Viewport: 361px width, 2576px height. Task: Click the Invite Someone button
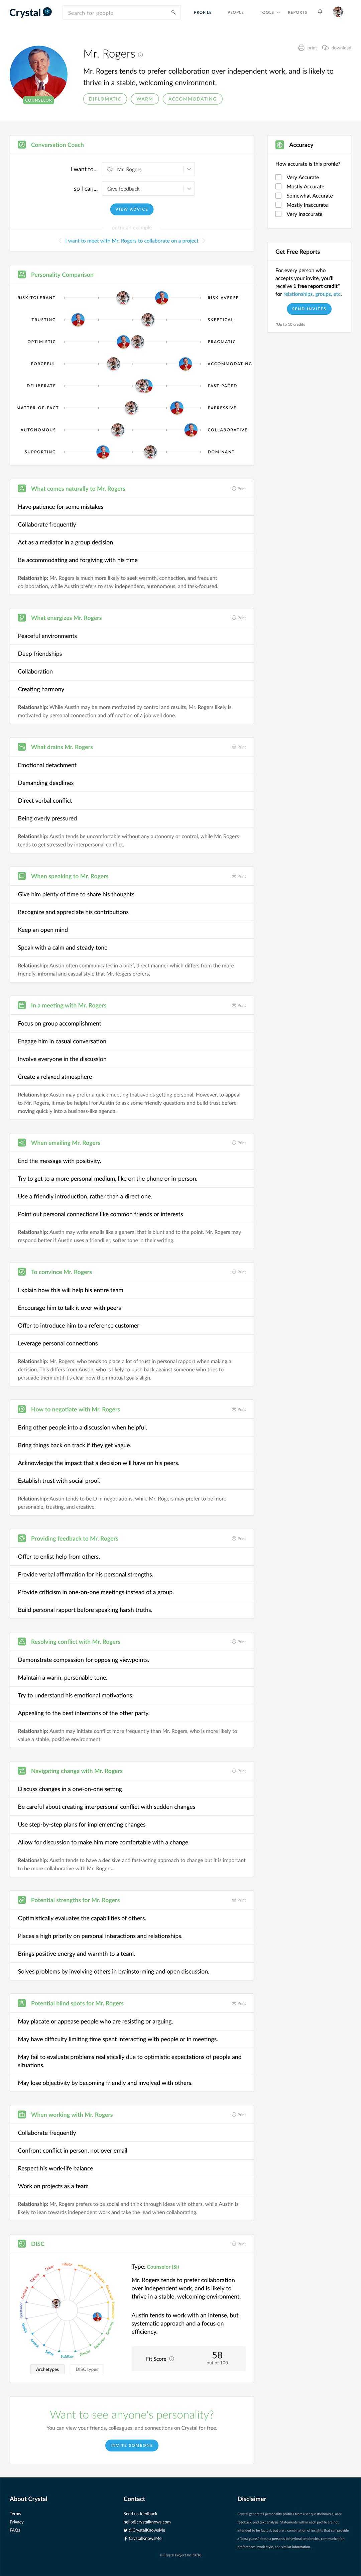132,2445
